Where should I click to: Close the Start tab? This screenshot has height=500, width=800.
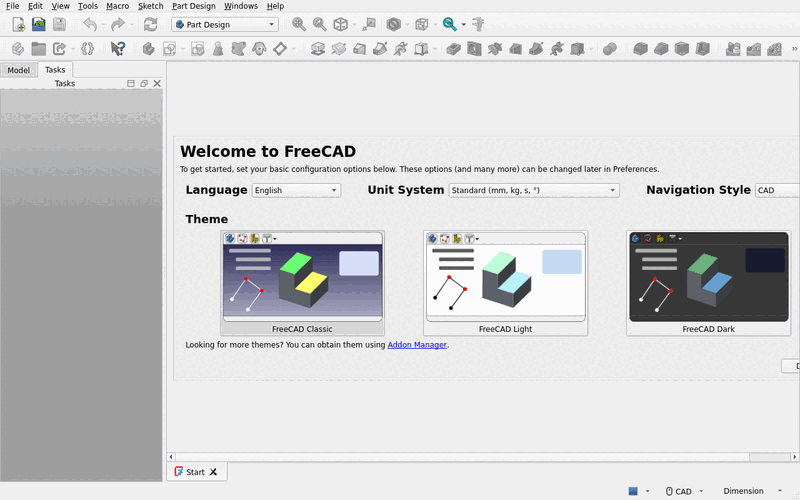click(x=213, y=472)
